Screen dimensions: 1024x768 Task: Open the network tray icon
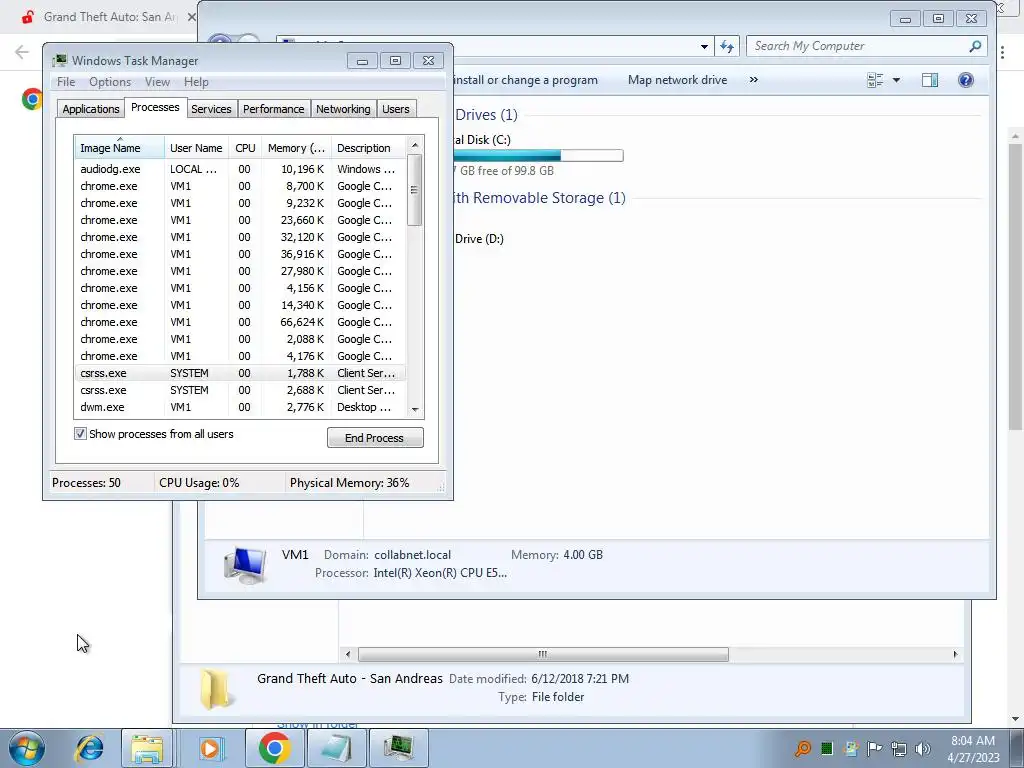tap(899, 748)
